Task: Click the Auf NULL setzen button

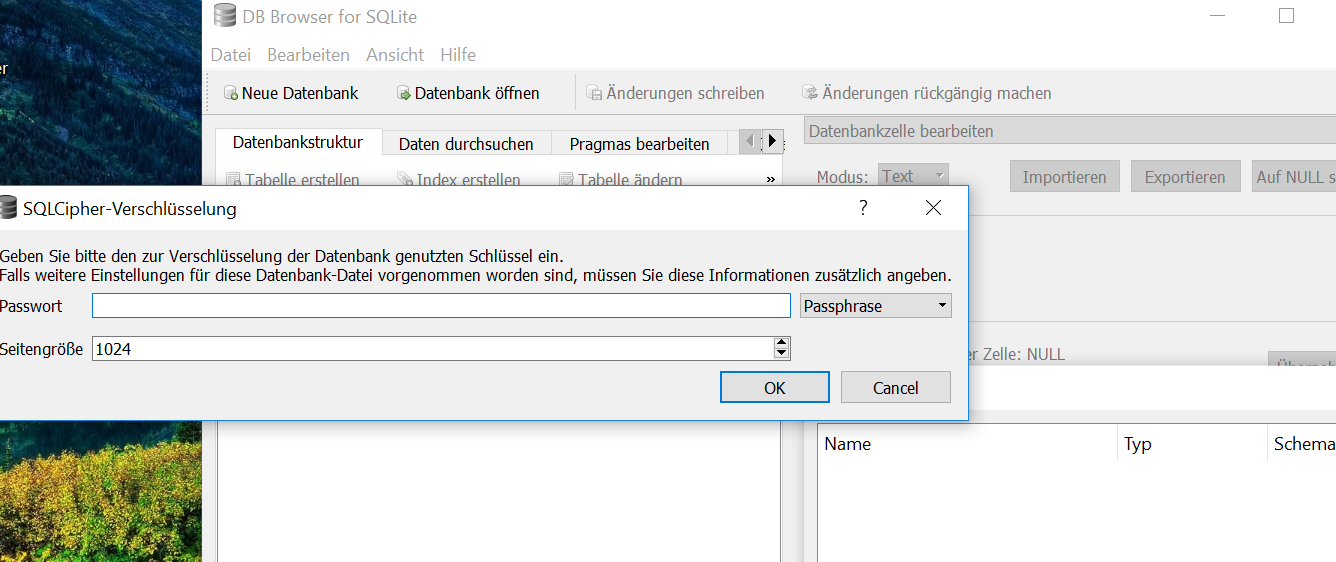Action: (x=1294, y=177)
